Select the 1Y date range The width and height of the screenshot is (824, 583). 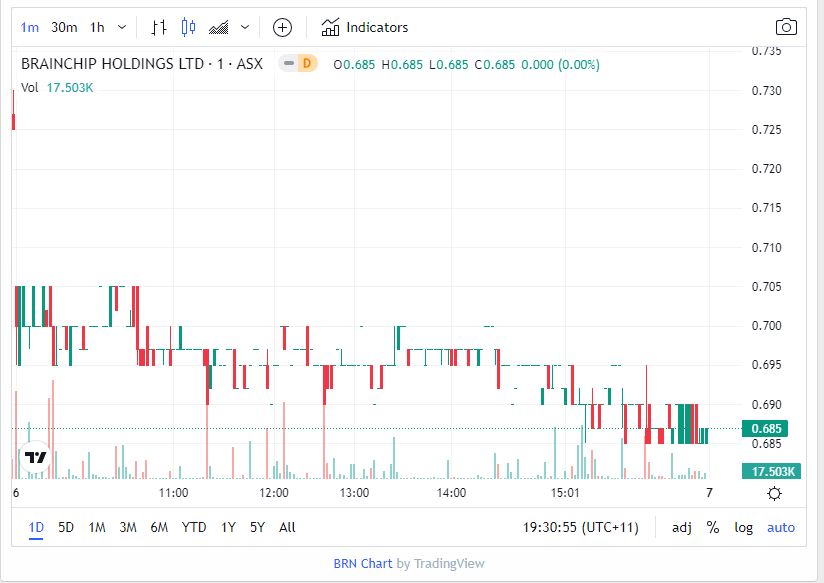click(228, 527)
